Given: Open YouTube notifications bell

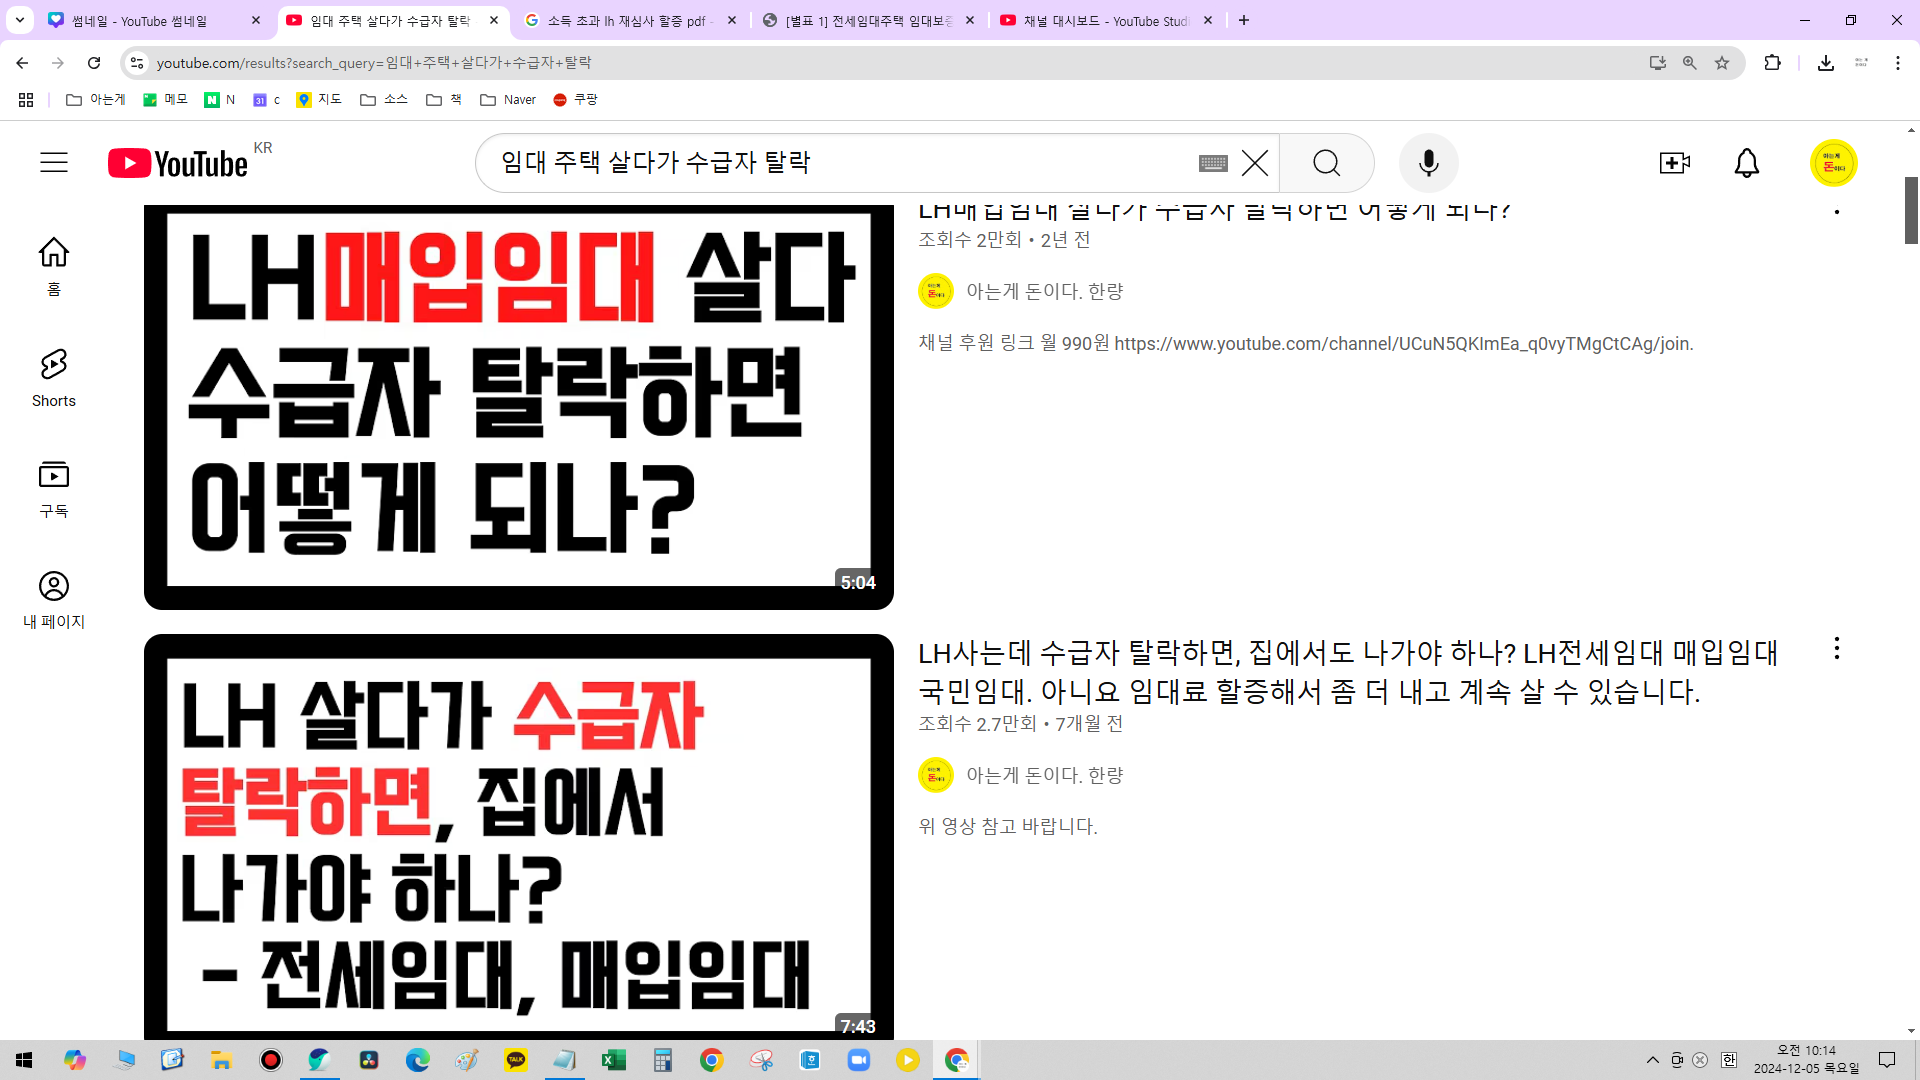Looking at the screenshot, I should click(x=1747, y=163).
